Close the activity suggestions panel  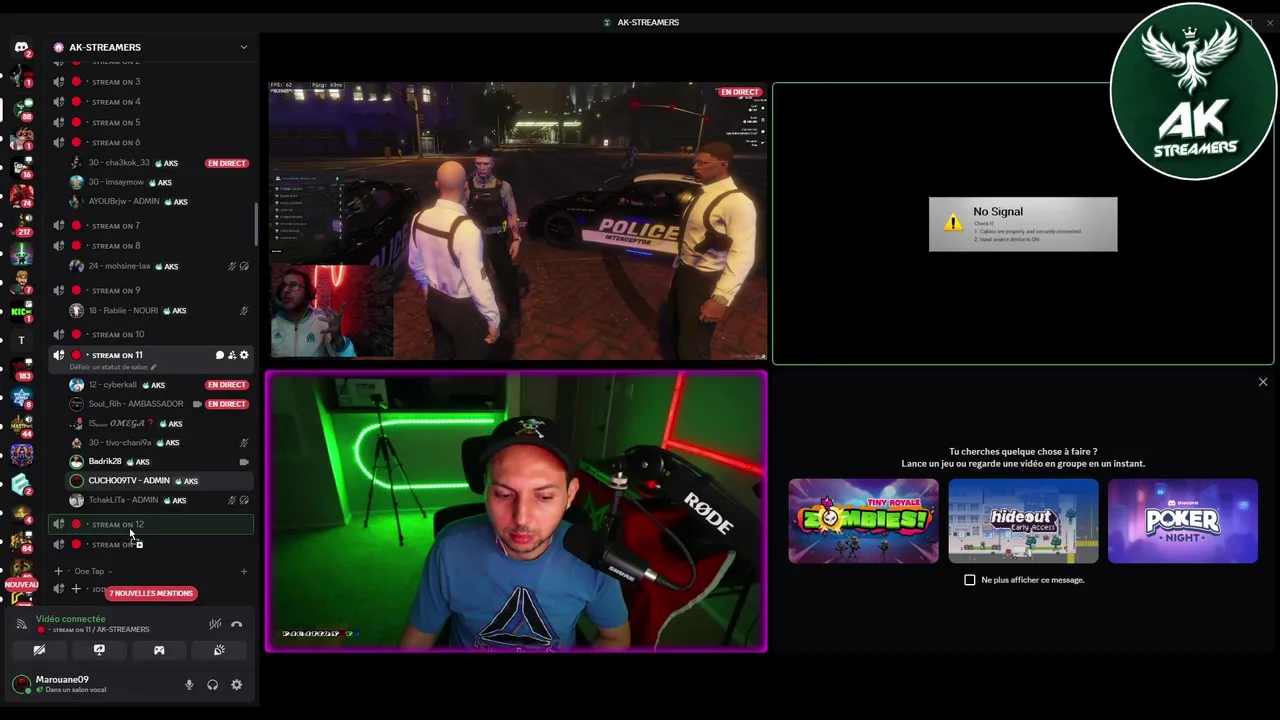point(1262,382)
